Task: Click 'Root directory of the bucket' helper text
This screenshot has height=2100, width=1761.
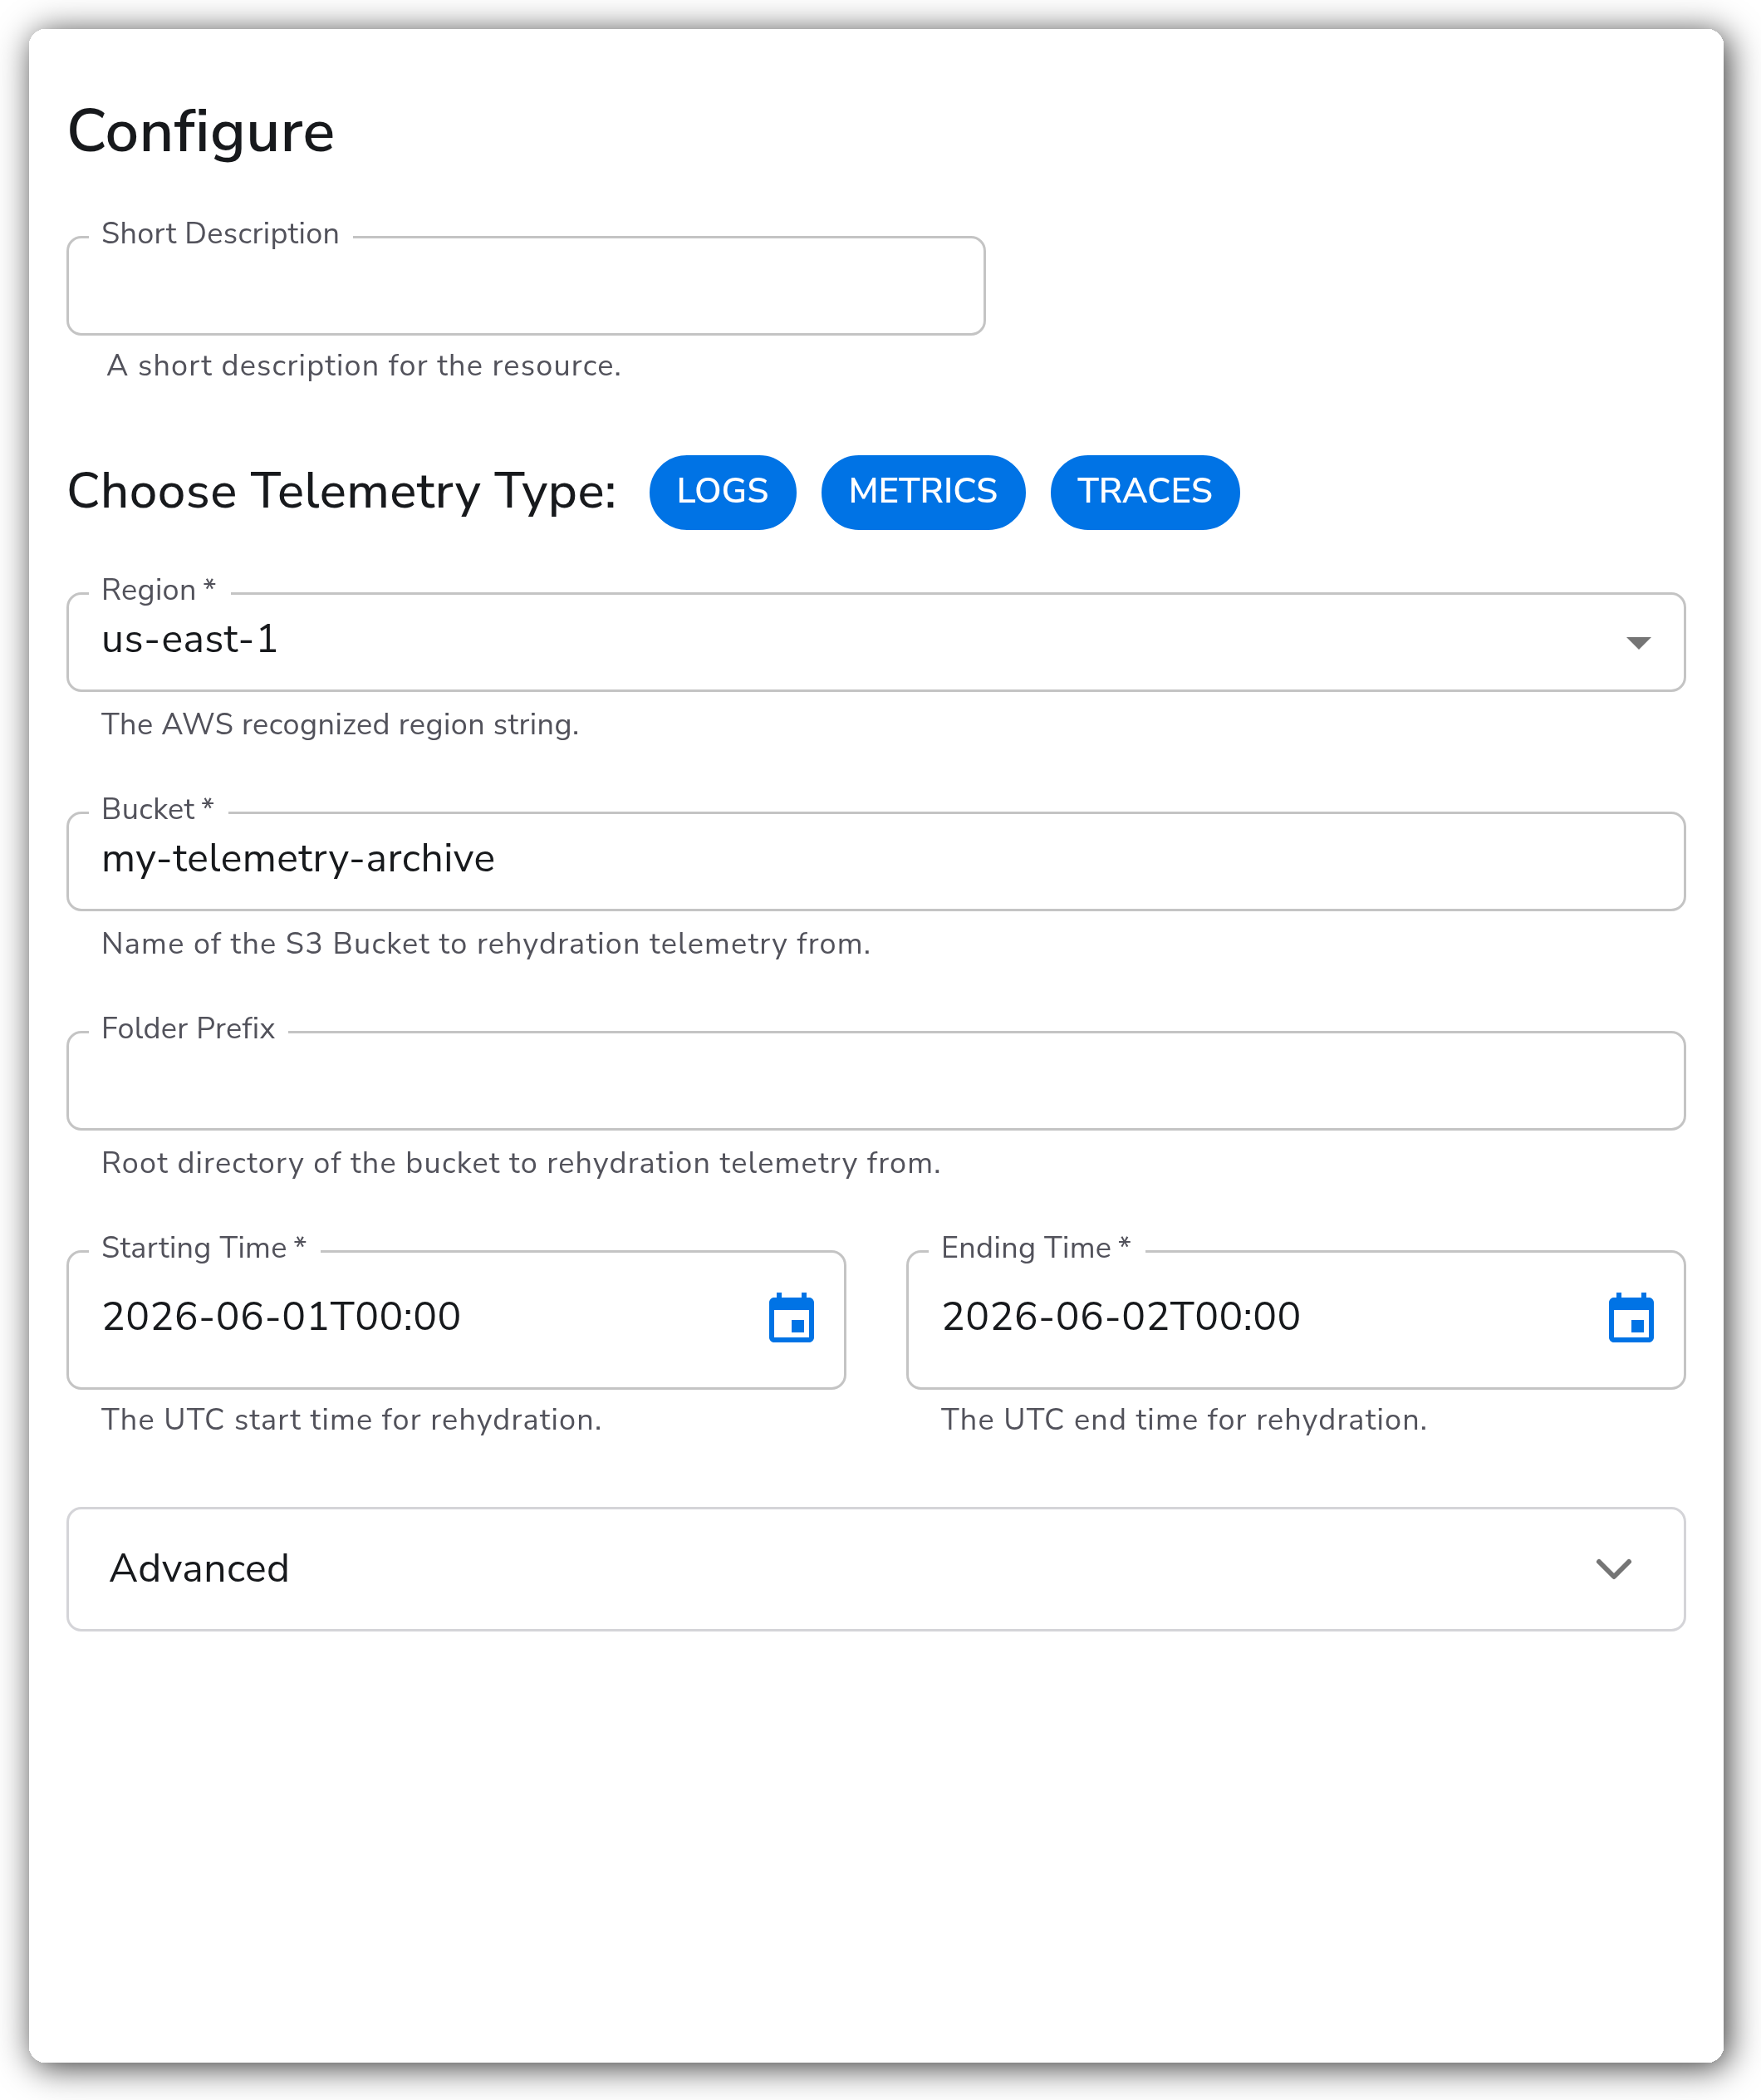Action: point(521,1163)
